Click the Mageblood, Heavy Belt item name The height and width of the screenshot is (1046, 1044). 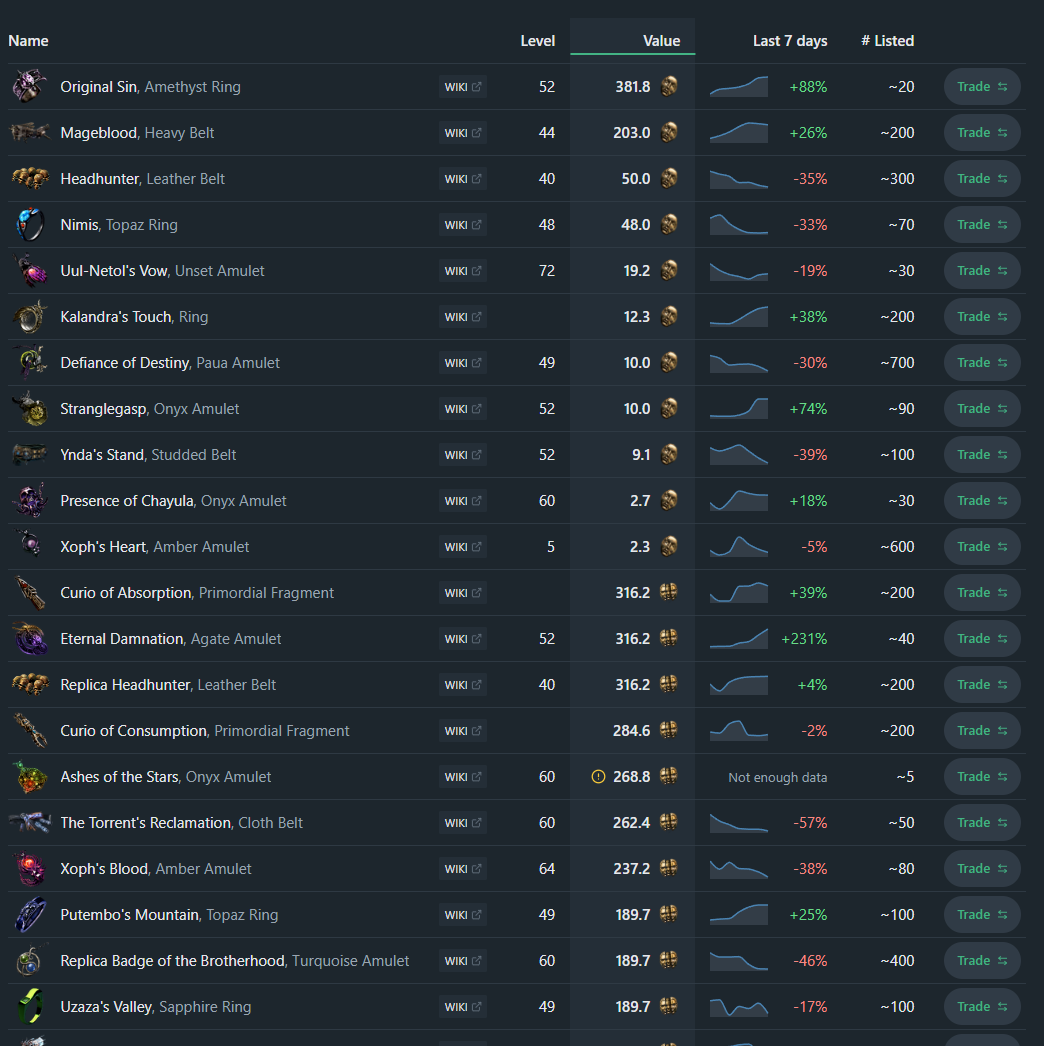click(x=137, y=133)
